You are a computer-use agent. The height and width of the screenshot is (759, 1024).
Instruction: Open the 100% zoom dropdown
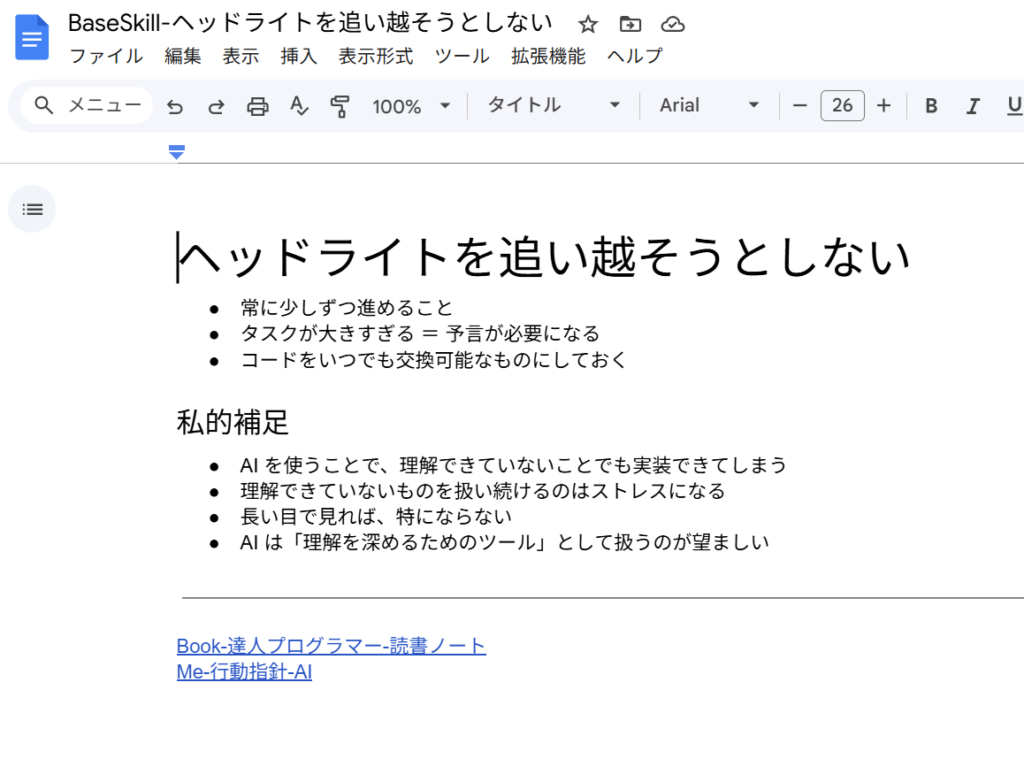pyautogui.click(x=411, y=106)
